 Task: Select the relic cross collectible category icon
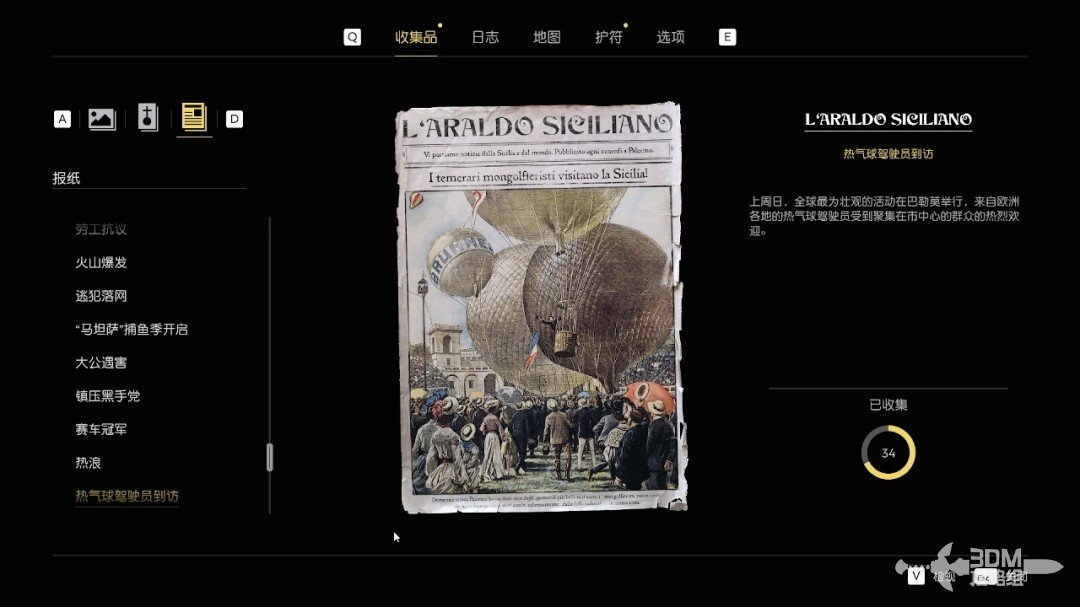[x=147, y=118]
